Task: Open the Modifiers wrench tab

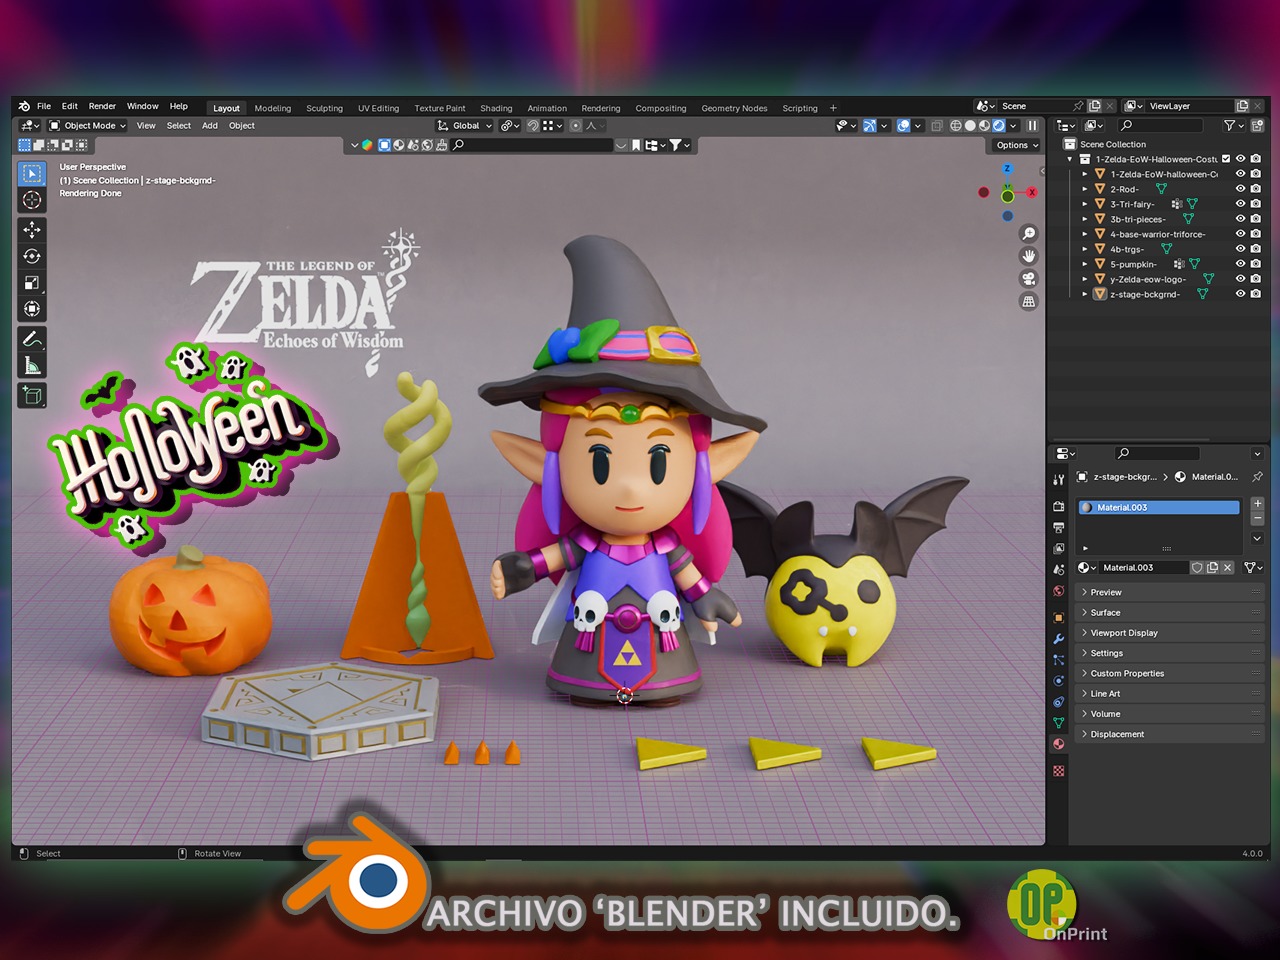Action: 1058,638
